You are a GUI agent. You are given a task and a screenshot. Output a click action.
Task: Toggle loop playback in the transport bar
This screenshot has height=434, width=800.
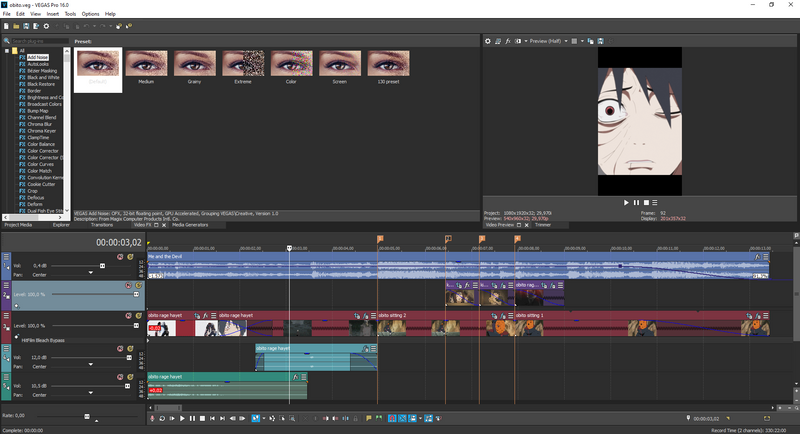(163, 418)
